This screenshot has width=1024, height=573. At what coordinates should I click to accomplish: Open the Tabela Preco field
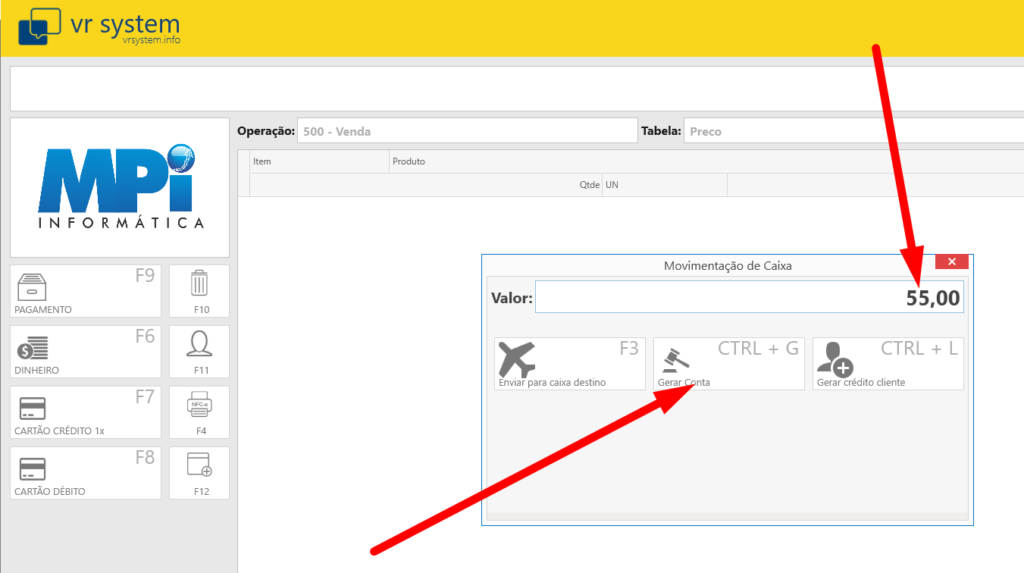click(852, 131)
